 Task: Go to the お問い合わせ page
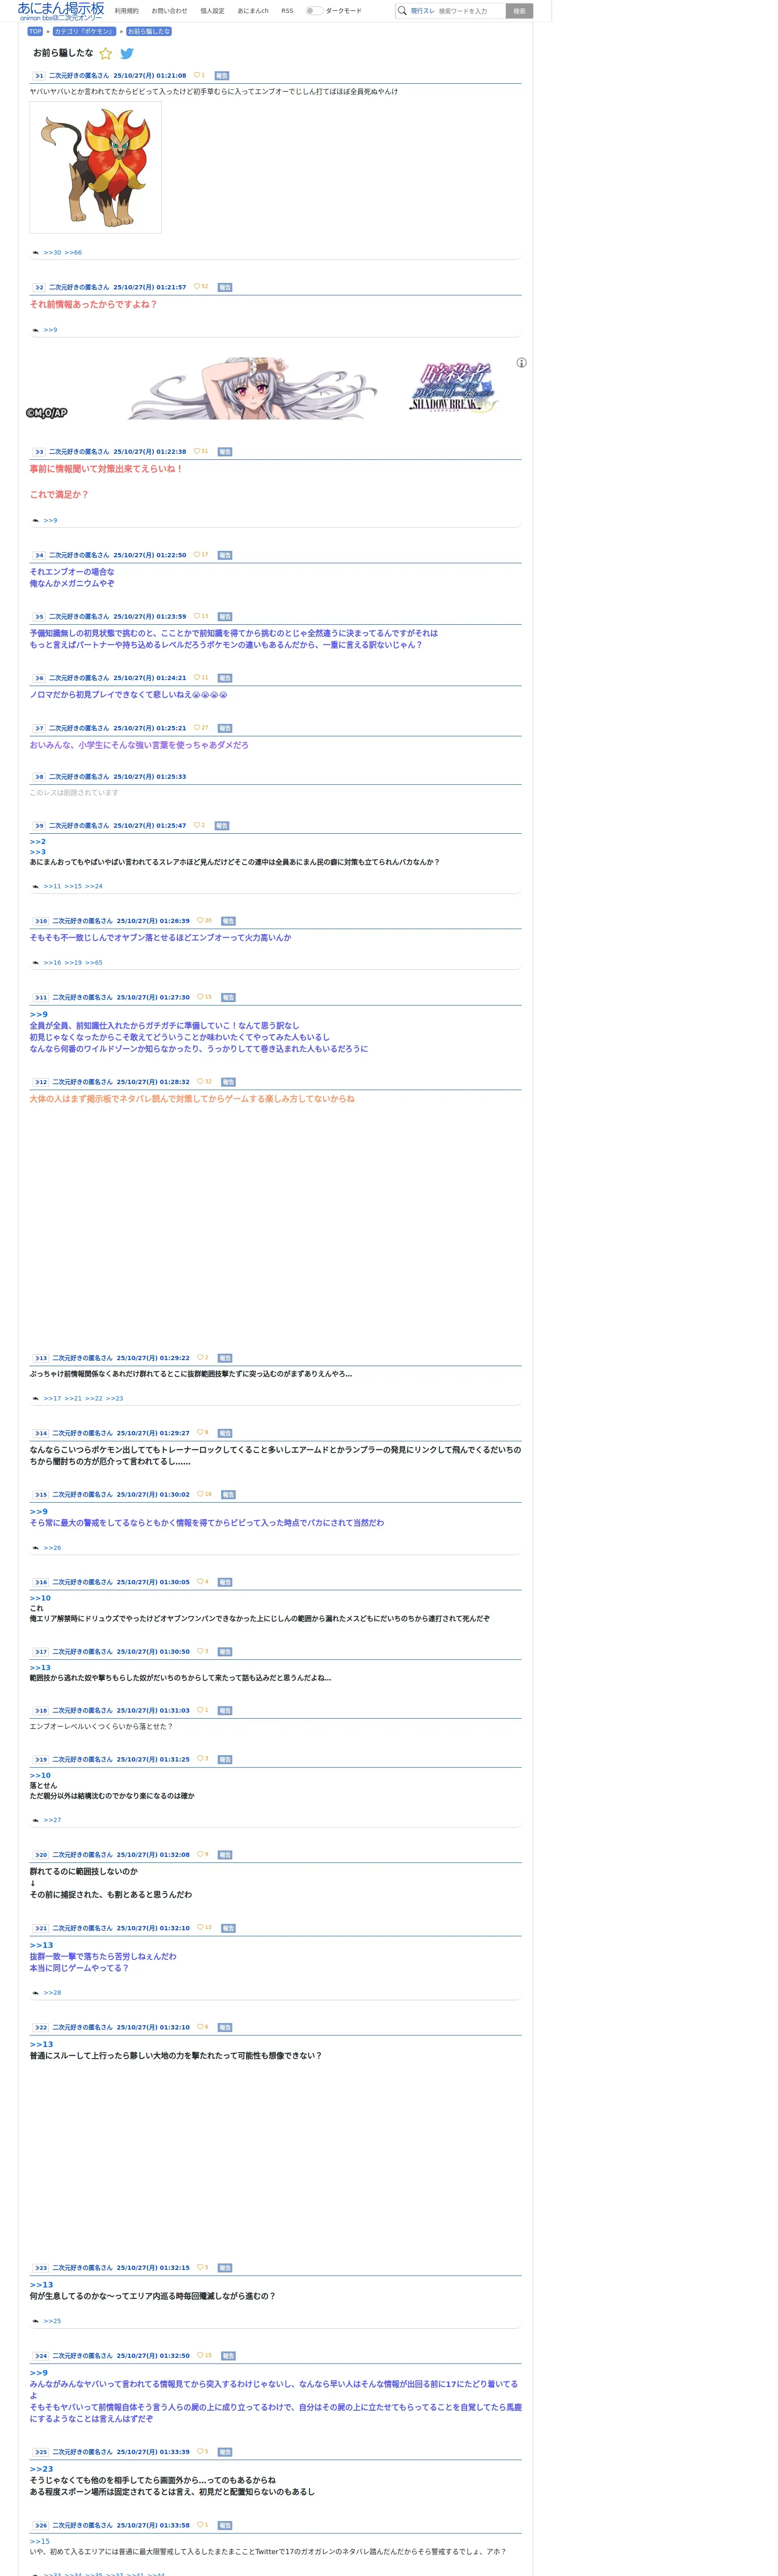(169, 11)
